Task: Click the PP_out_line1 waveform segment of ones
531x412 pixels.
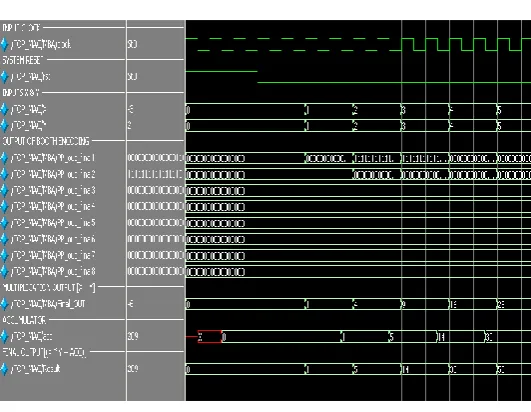Action: tap(377, 158)
